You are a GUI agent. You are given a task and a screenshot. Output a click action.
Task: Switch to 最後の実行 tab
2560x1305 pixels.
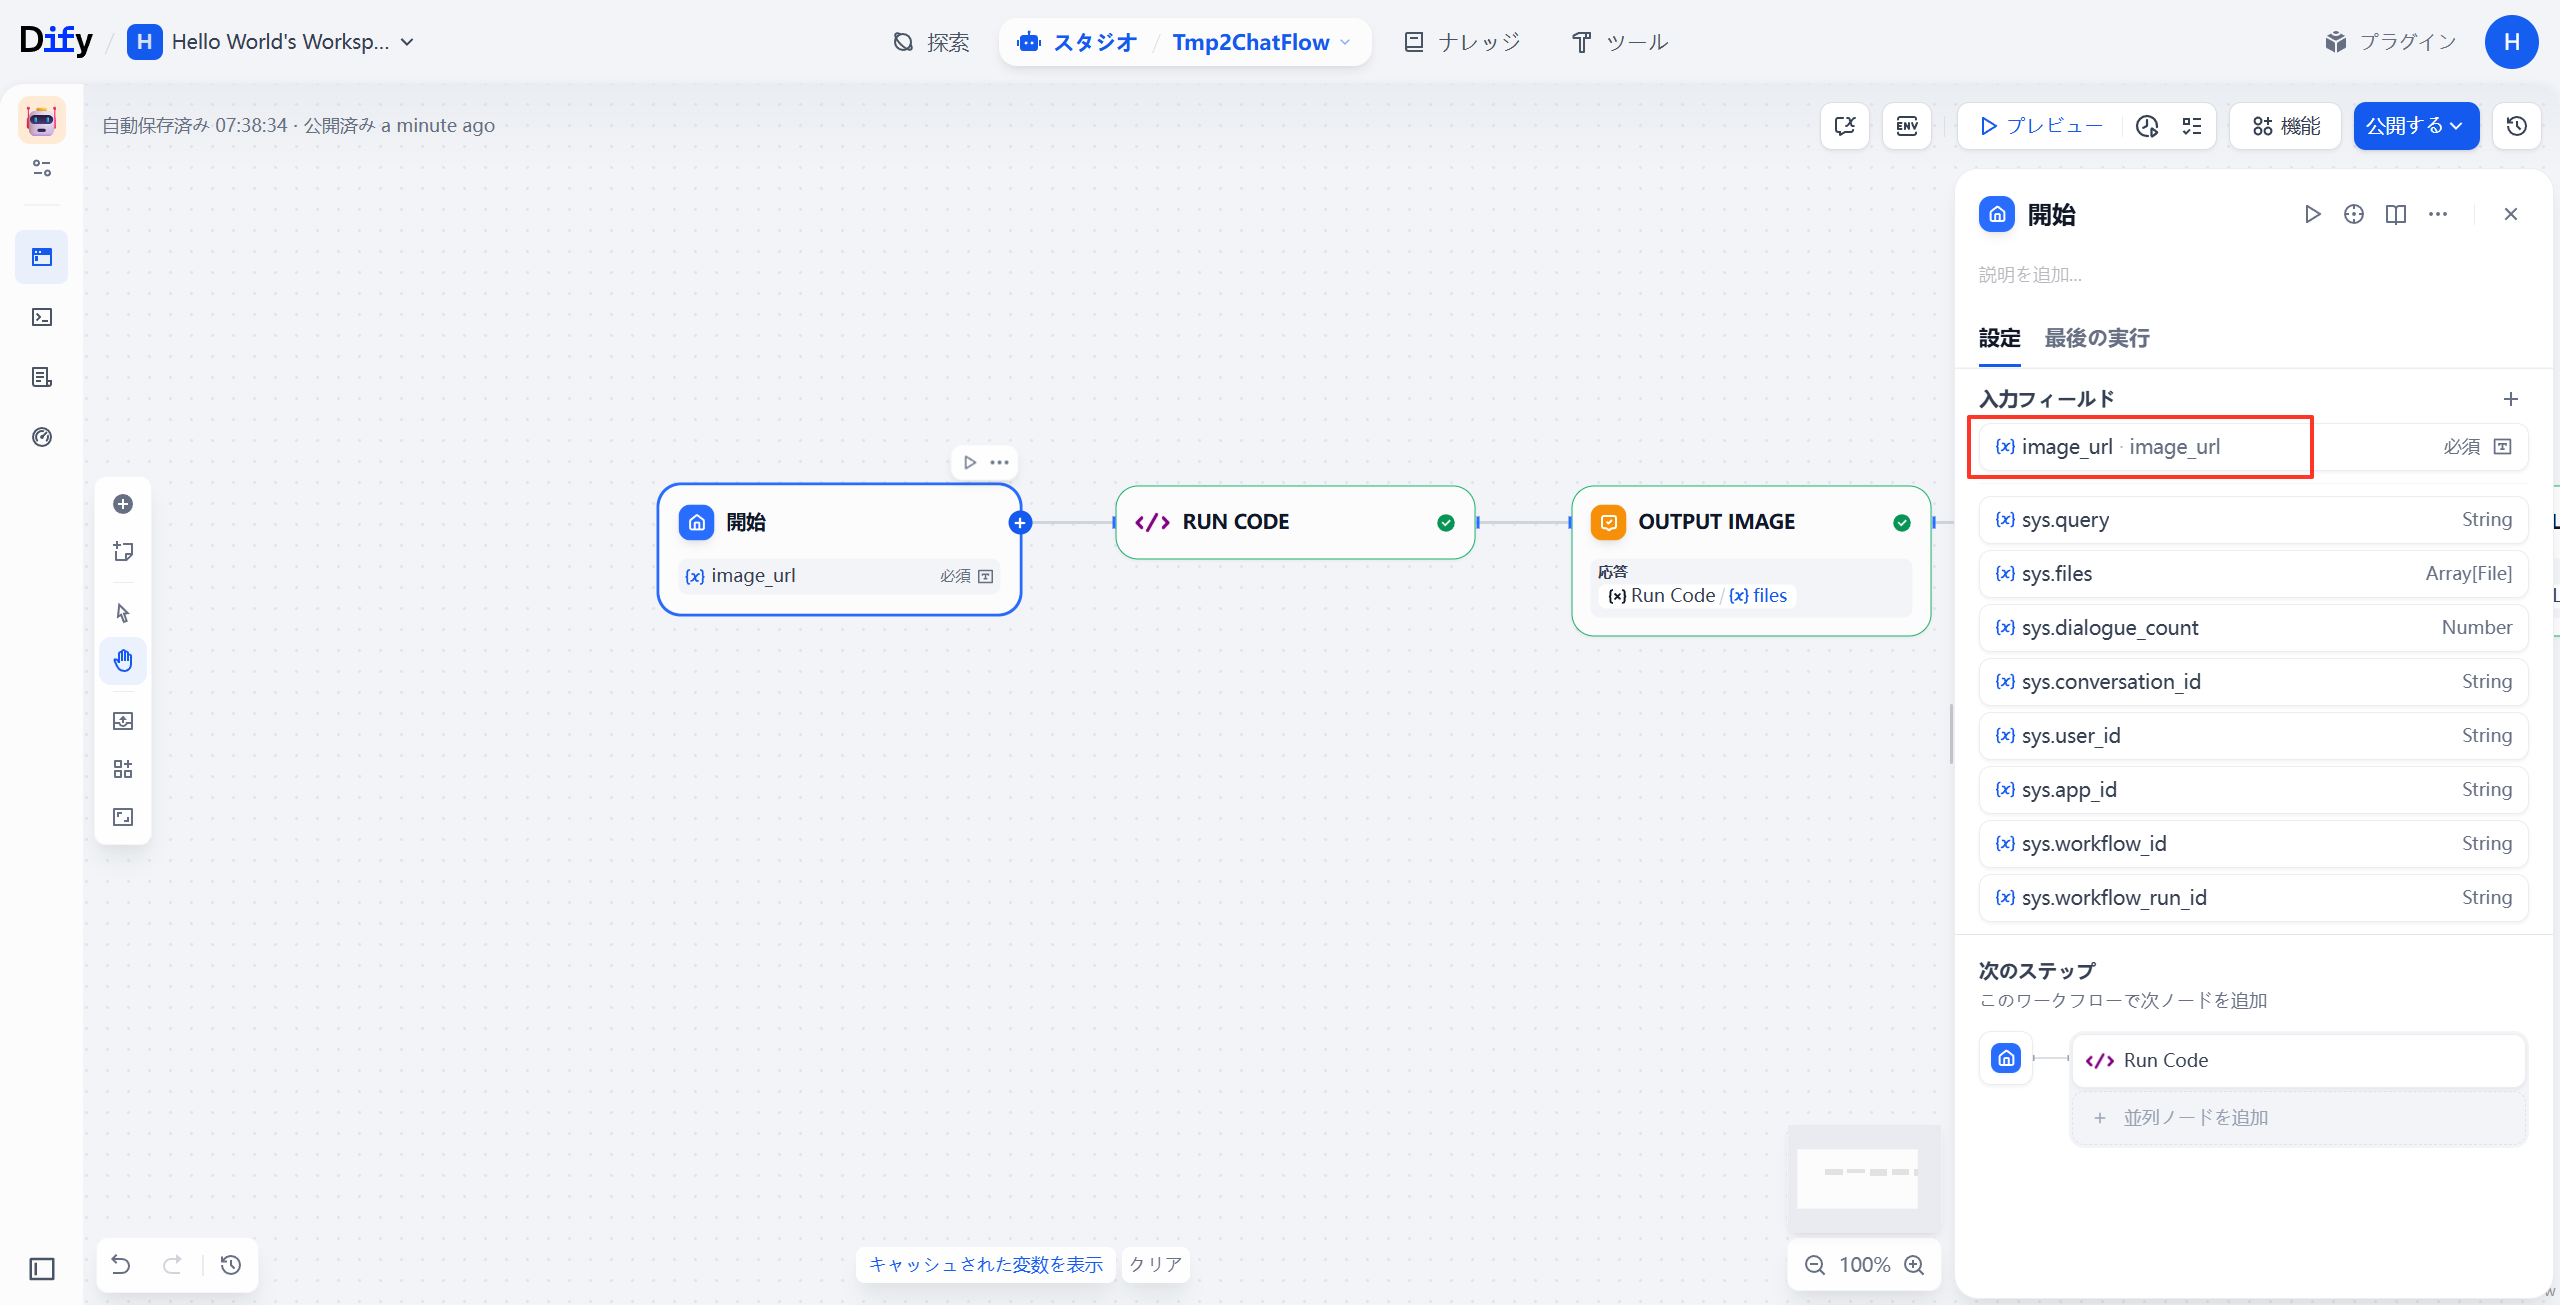2096,338
